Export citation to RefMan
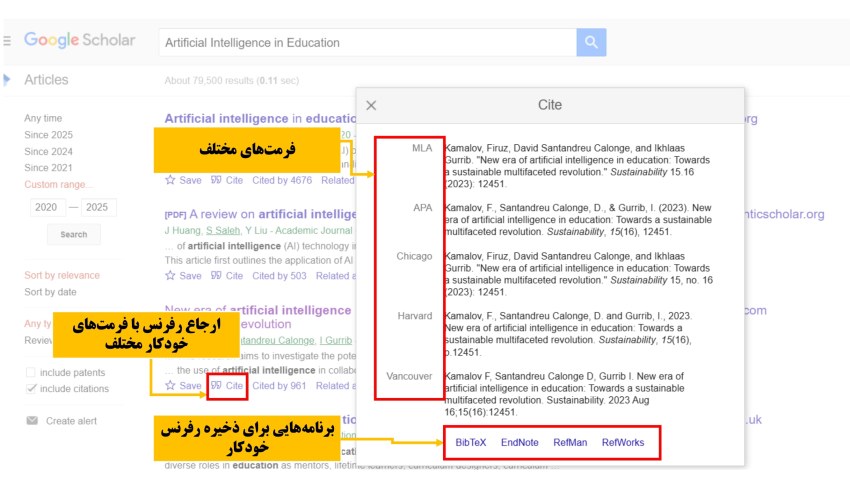 coord(570,442)
